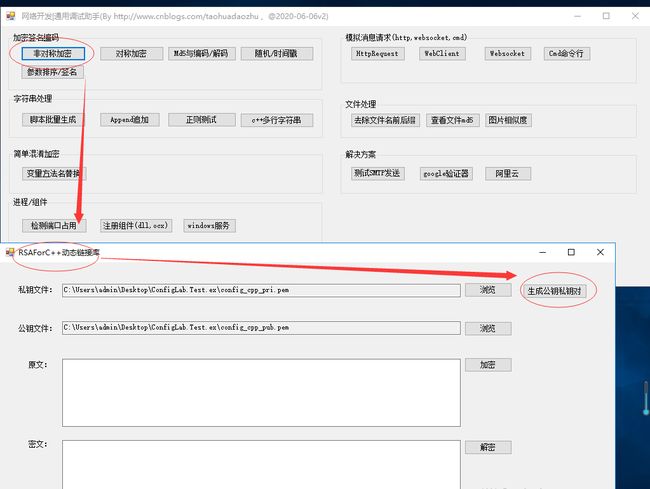Click inside the 密文 ciphertext text area

pyautogui.click(x=261, y=465)
